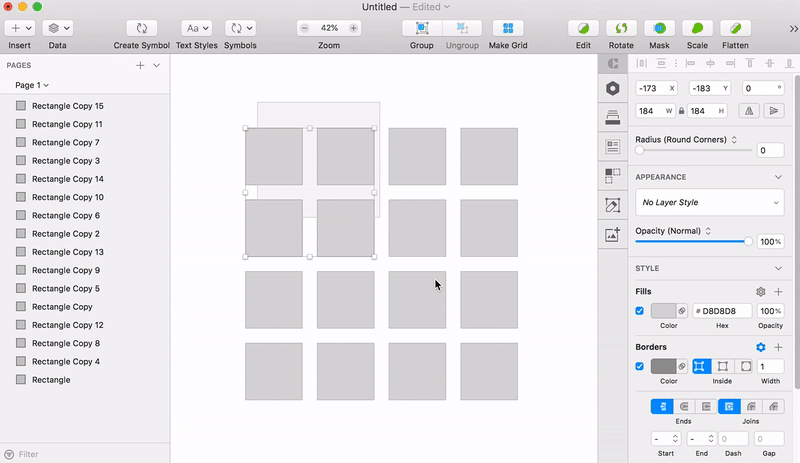Screen dimensions: 800x463
Task: Distribute selected layers horizontally
Action: pyautogui.click(x=641, y=63)
